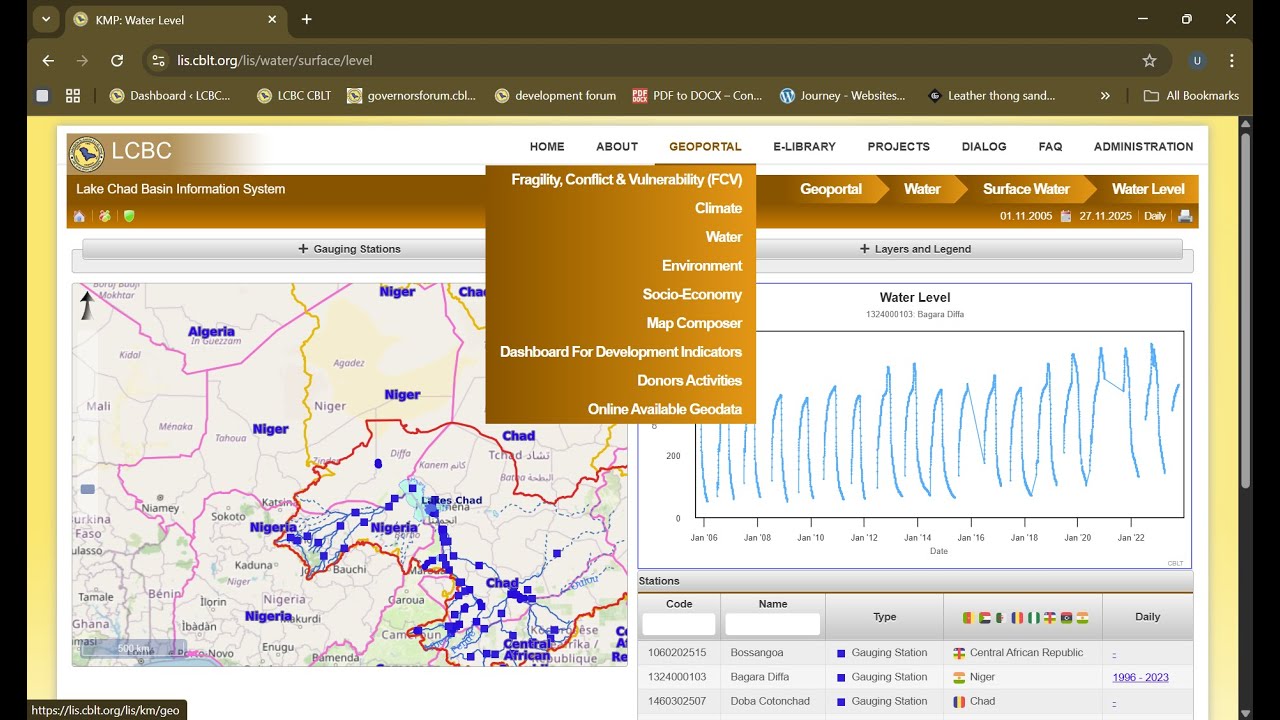Image resolution: width=1280 pixels, height=720 pixels.
Task: Open All Bookmarks folder
Action: pos(1191,96)
